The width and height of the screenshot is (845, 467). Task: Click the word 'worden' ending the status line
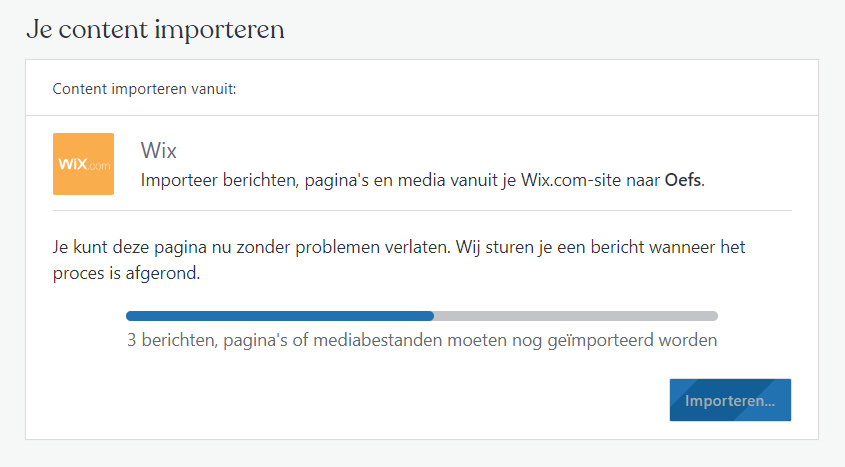coord(688,340)
